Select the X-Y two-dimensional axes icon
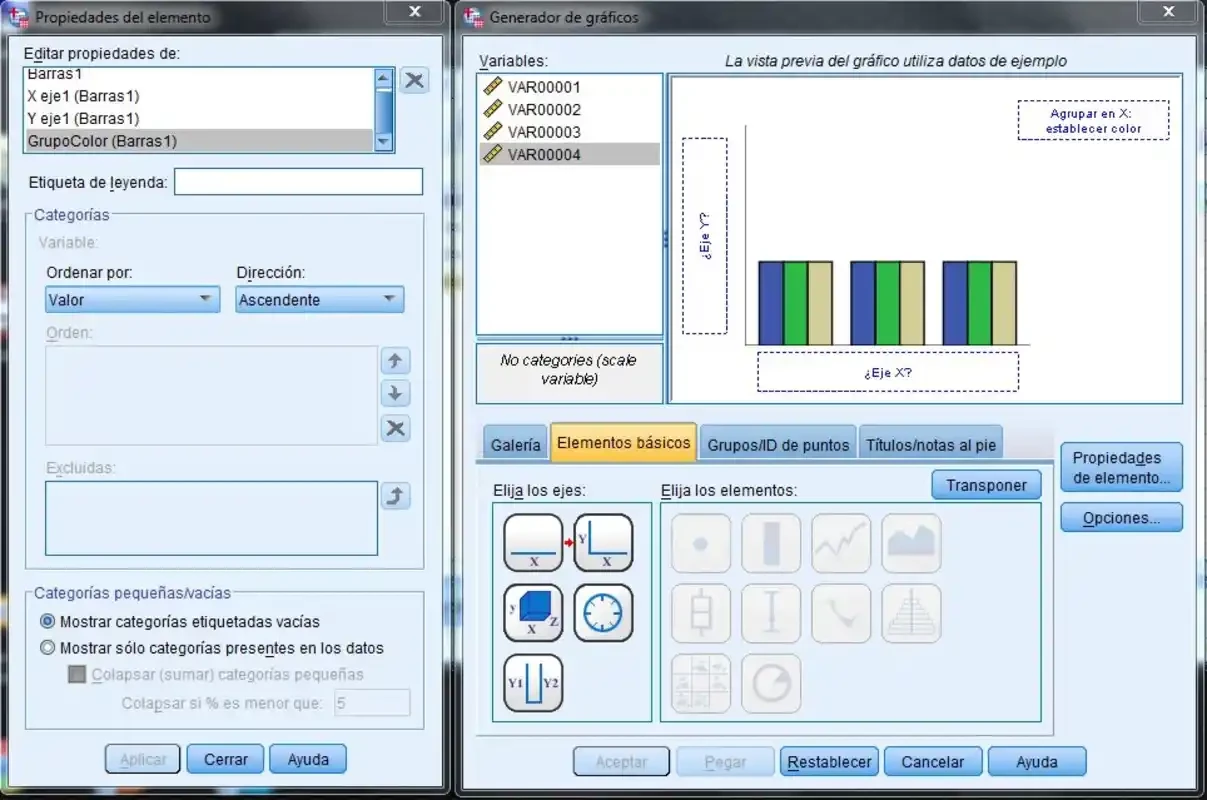Screen dimensions: 1207x800 [x=603, y=543]
